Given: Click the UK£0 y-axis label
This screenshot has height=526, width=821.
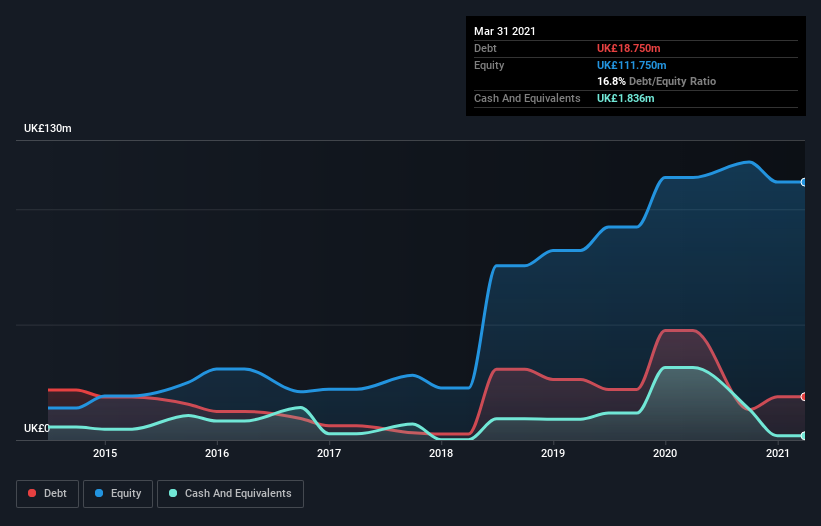Looking at the screenshot, I should (37, 428).
